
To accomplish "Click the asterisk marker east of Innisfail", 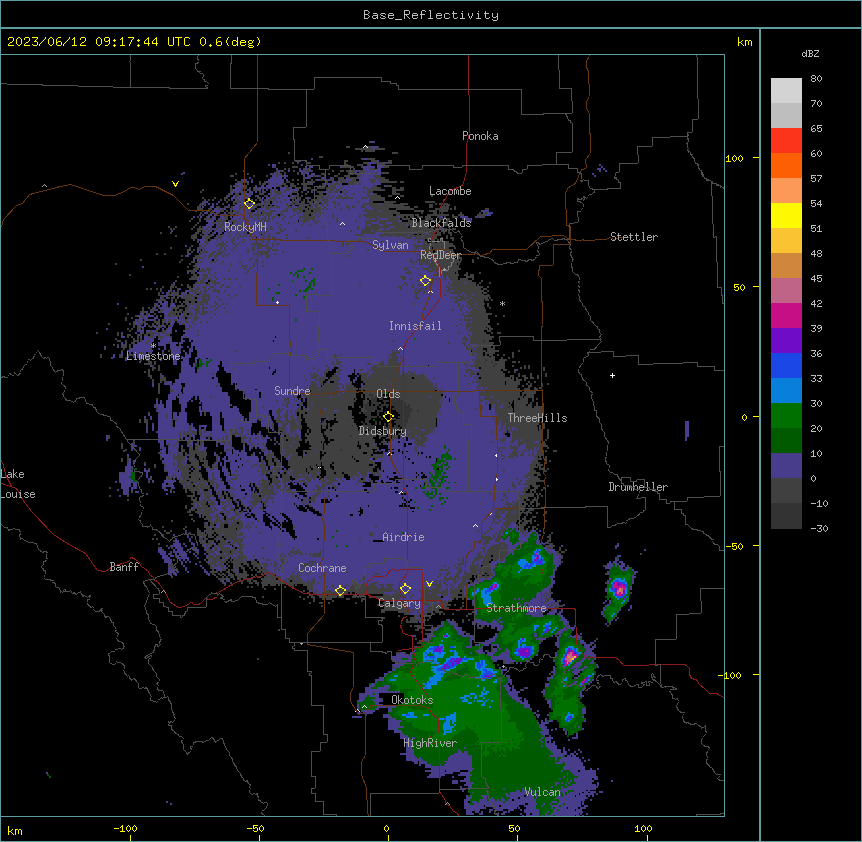I will 502,304.
